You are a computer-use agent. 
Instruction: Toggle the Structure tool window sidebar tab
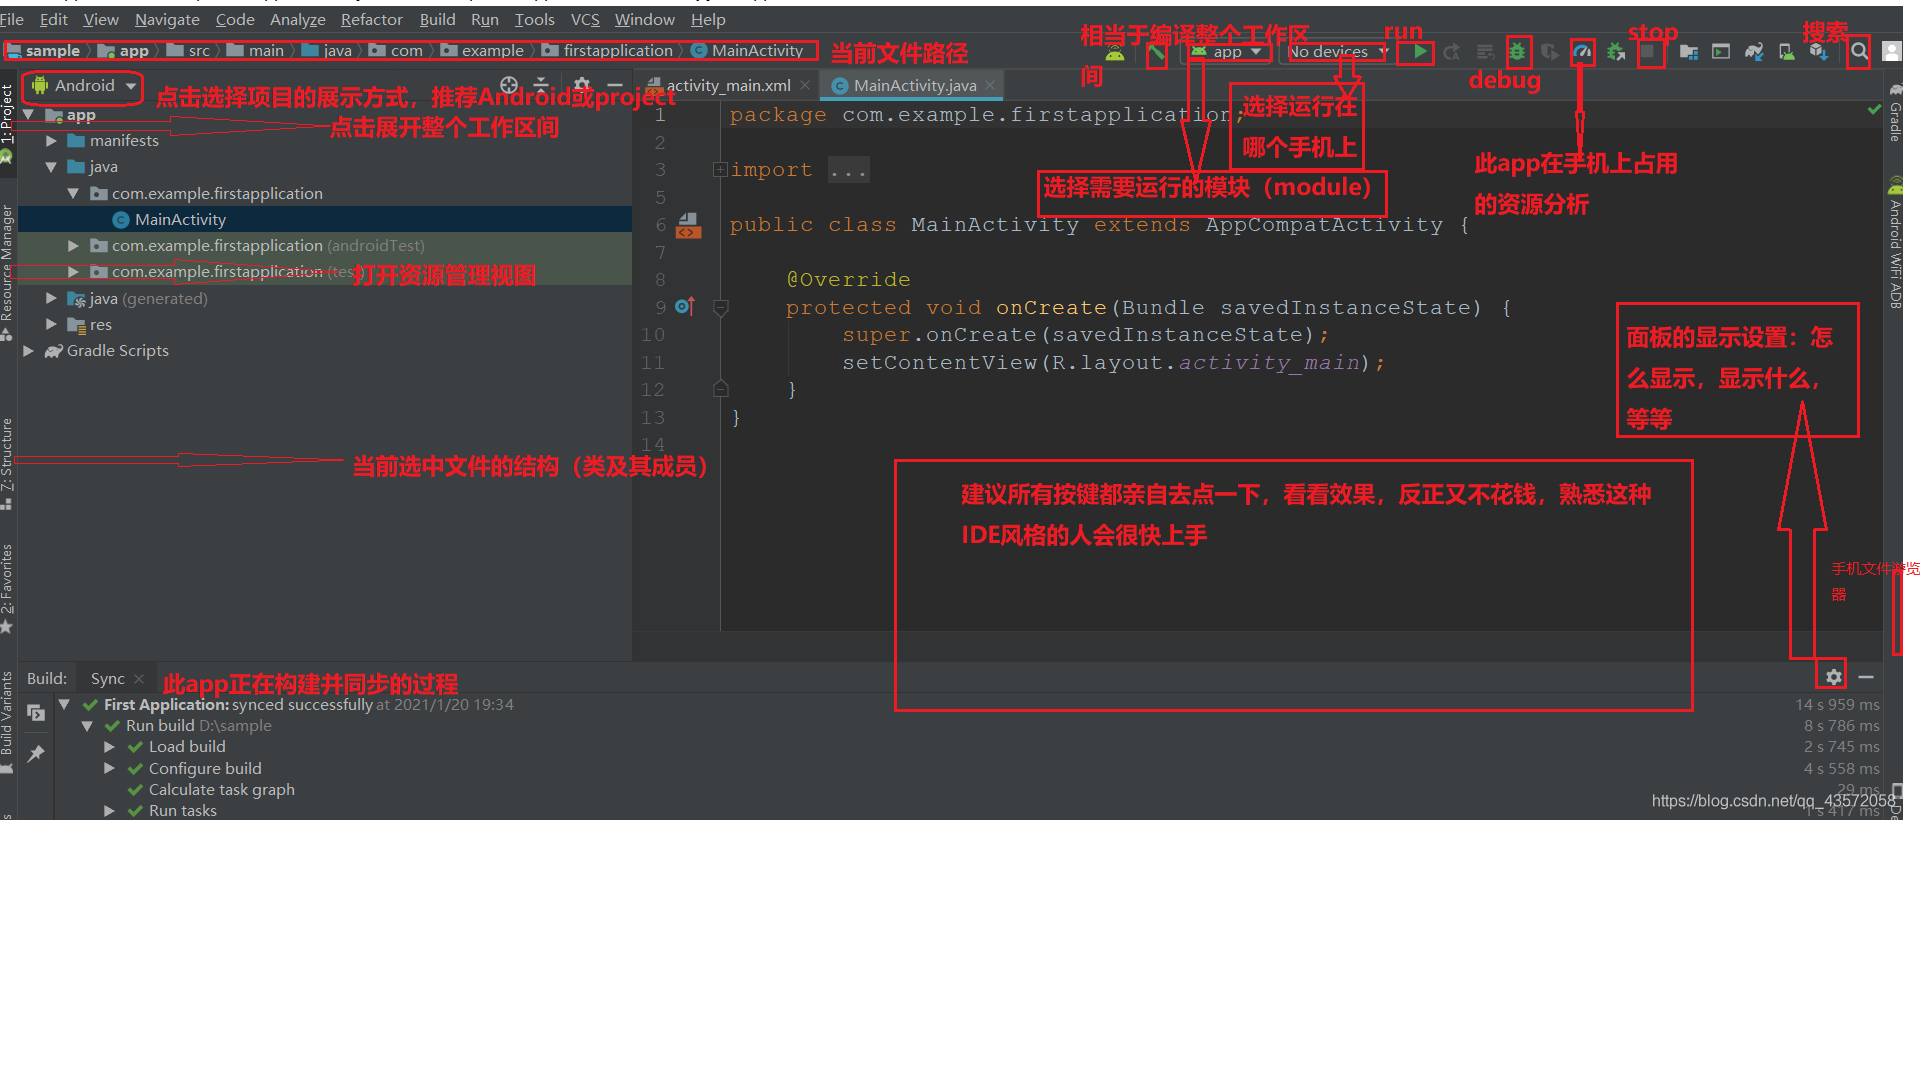pos(8,455)
